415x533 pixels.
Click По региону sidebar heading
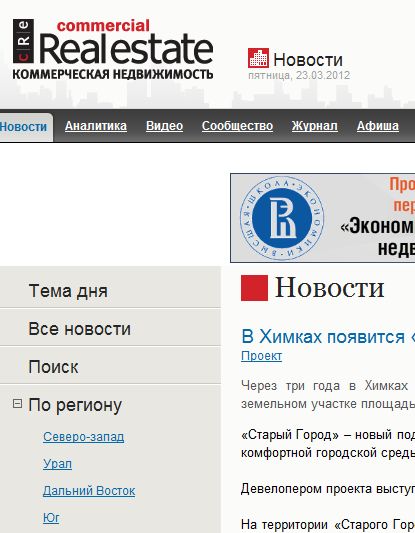pos(75,405)
